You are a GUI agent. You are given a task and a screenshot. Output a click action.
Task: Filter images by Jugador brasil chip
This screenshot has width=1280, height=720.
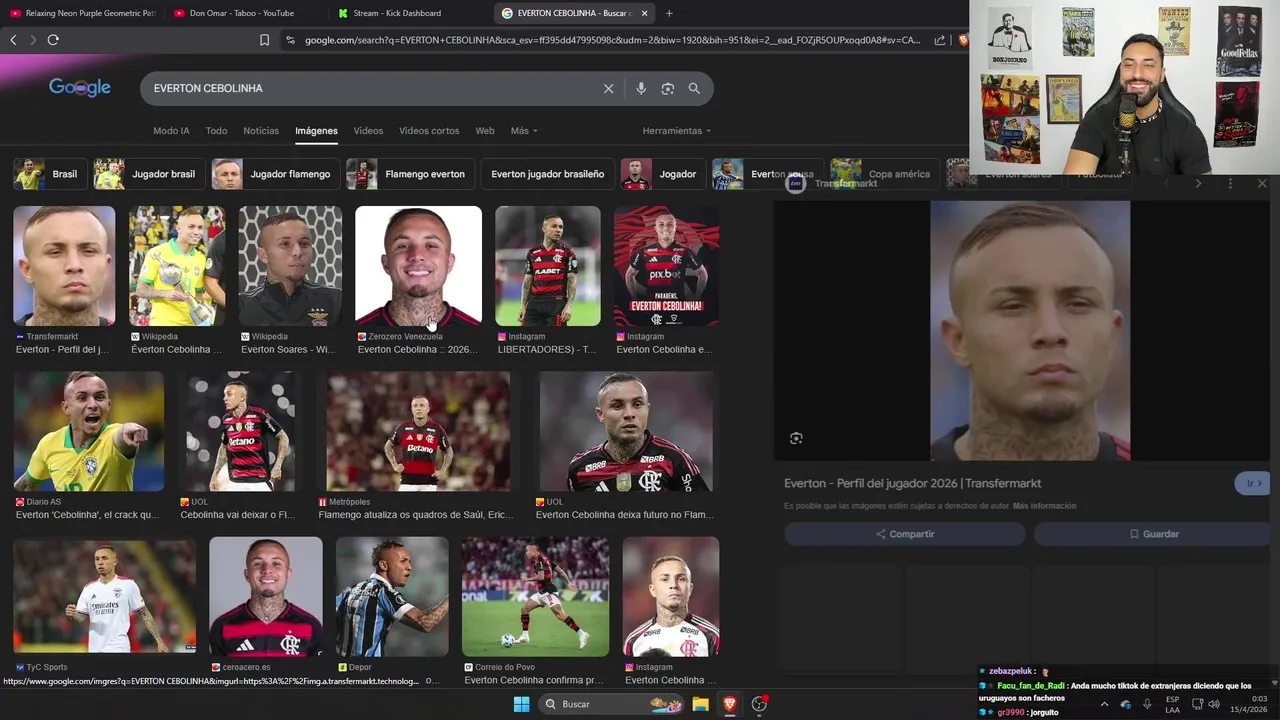(149, 174)
